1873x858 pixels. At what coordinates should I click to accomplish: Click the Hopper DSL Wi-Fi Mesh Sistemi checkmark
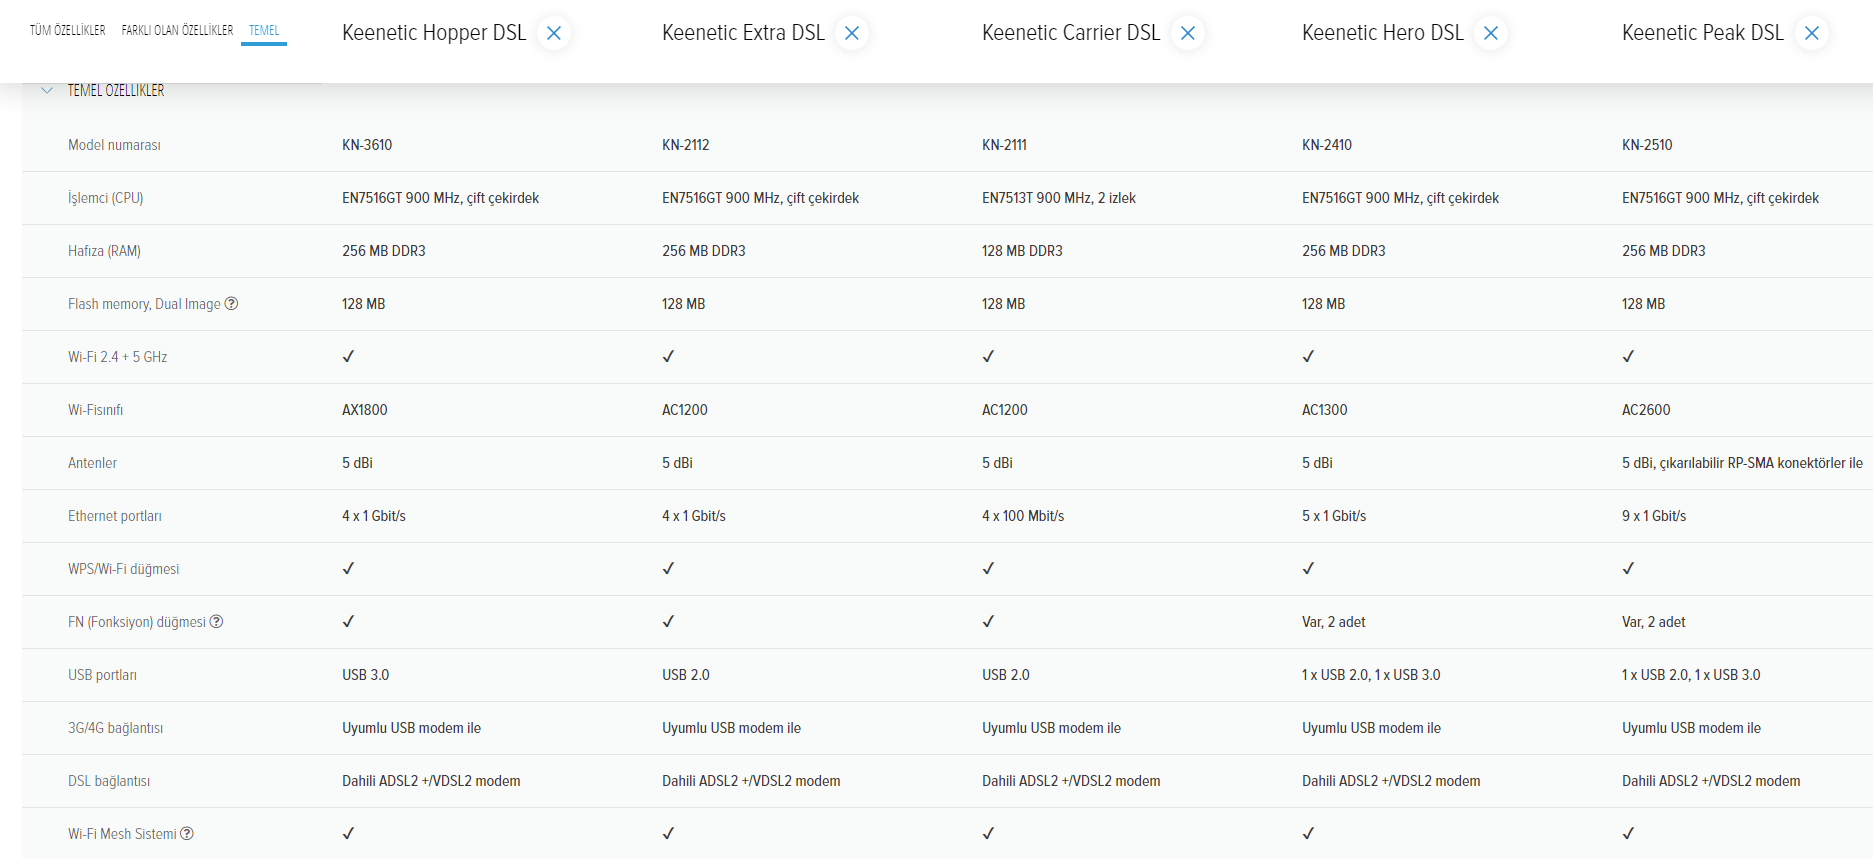pyautogui.click(x=348, y=834)
